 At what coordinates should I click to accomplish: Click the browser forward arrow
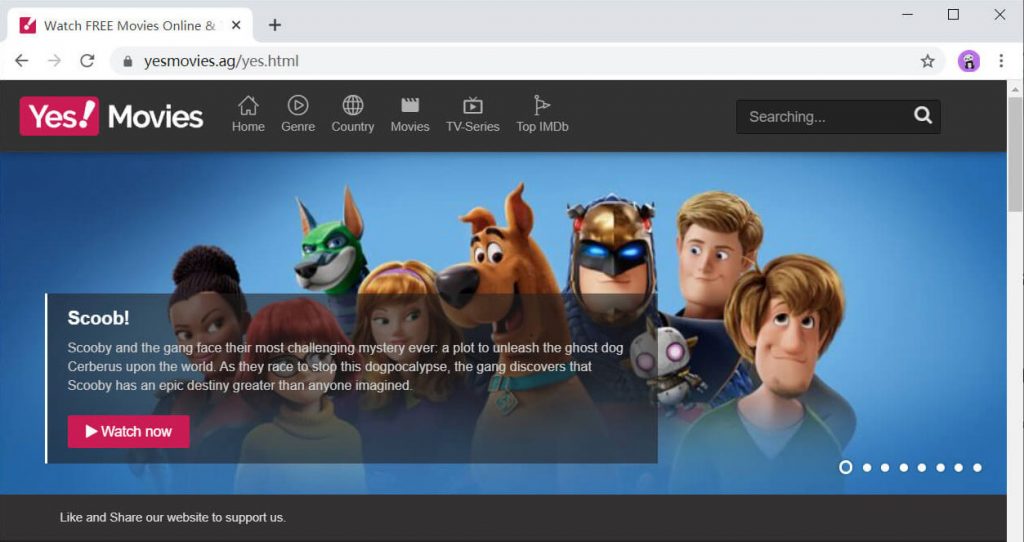coord(54,61)
